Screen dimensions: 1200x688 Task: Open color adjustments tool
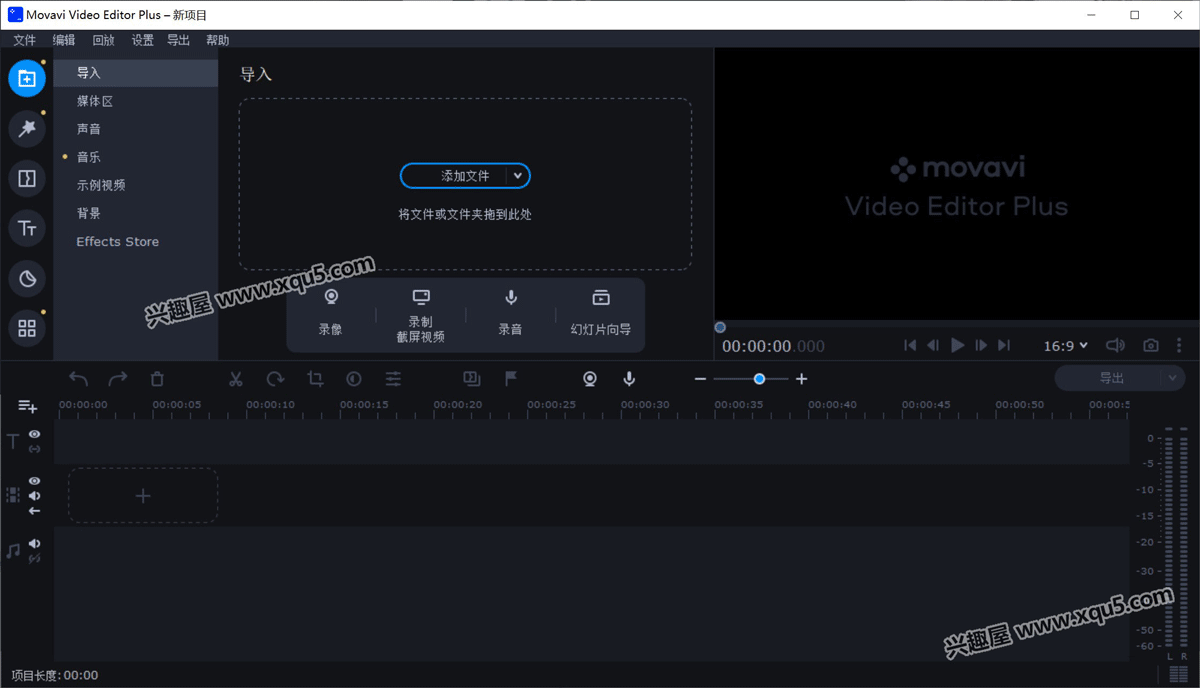pos(354,379)
